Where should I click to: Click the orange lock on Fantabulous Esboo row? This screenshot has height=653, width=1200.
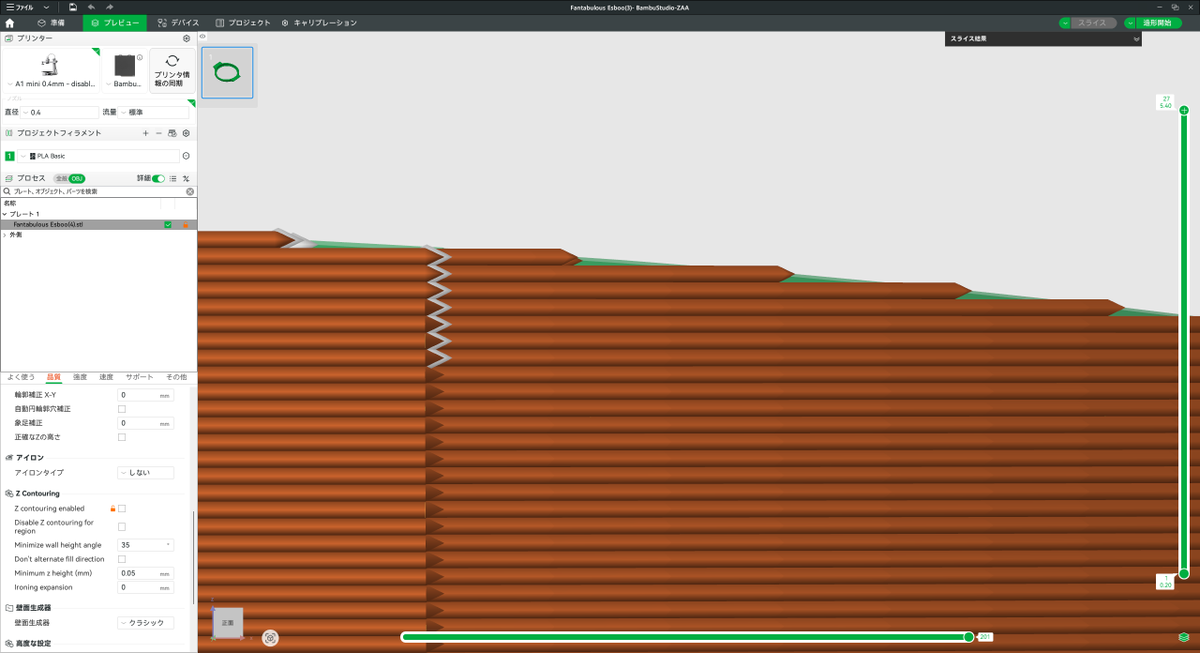point(186,225)
